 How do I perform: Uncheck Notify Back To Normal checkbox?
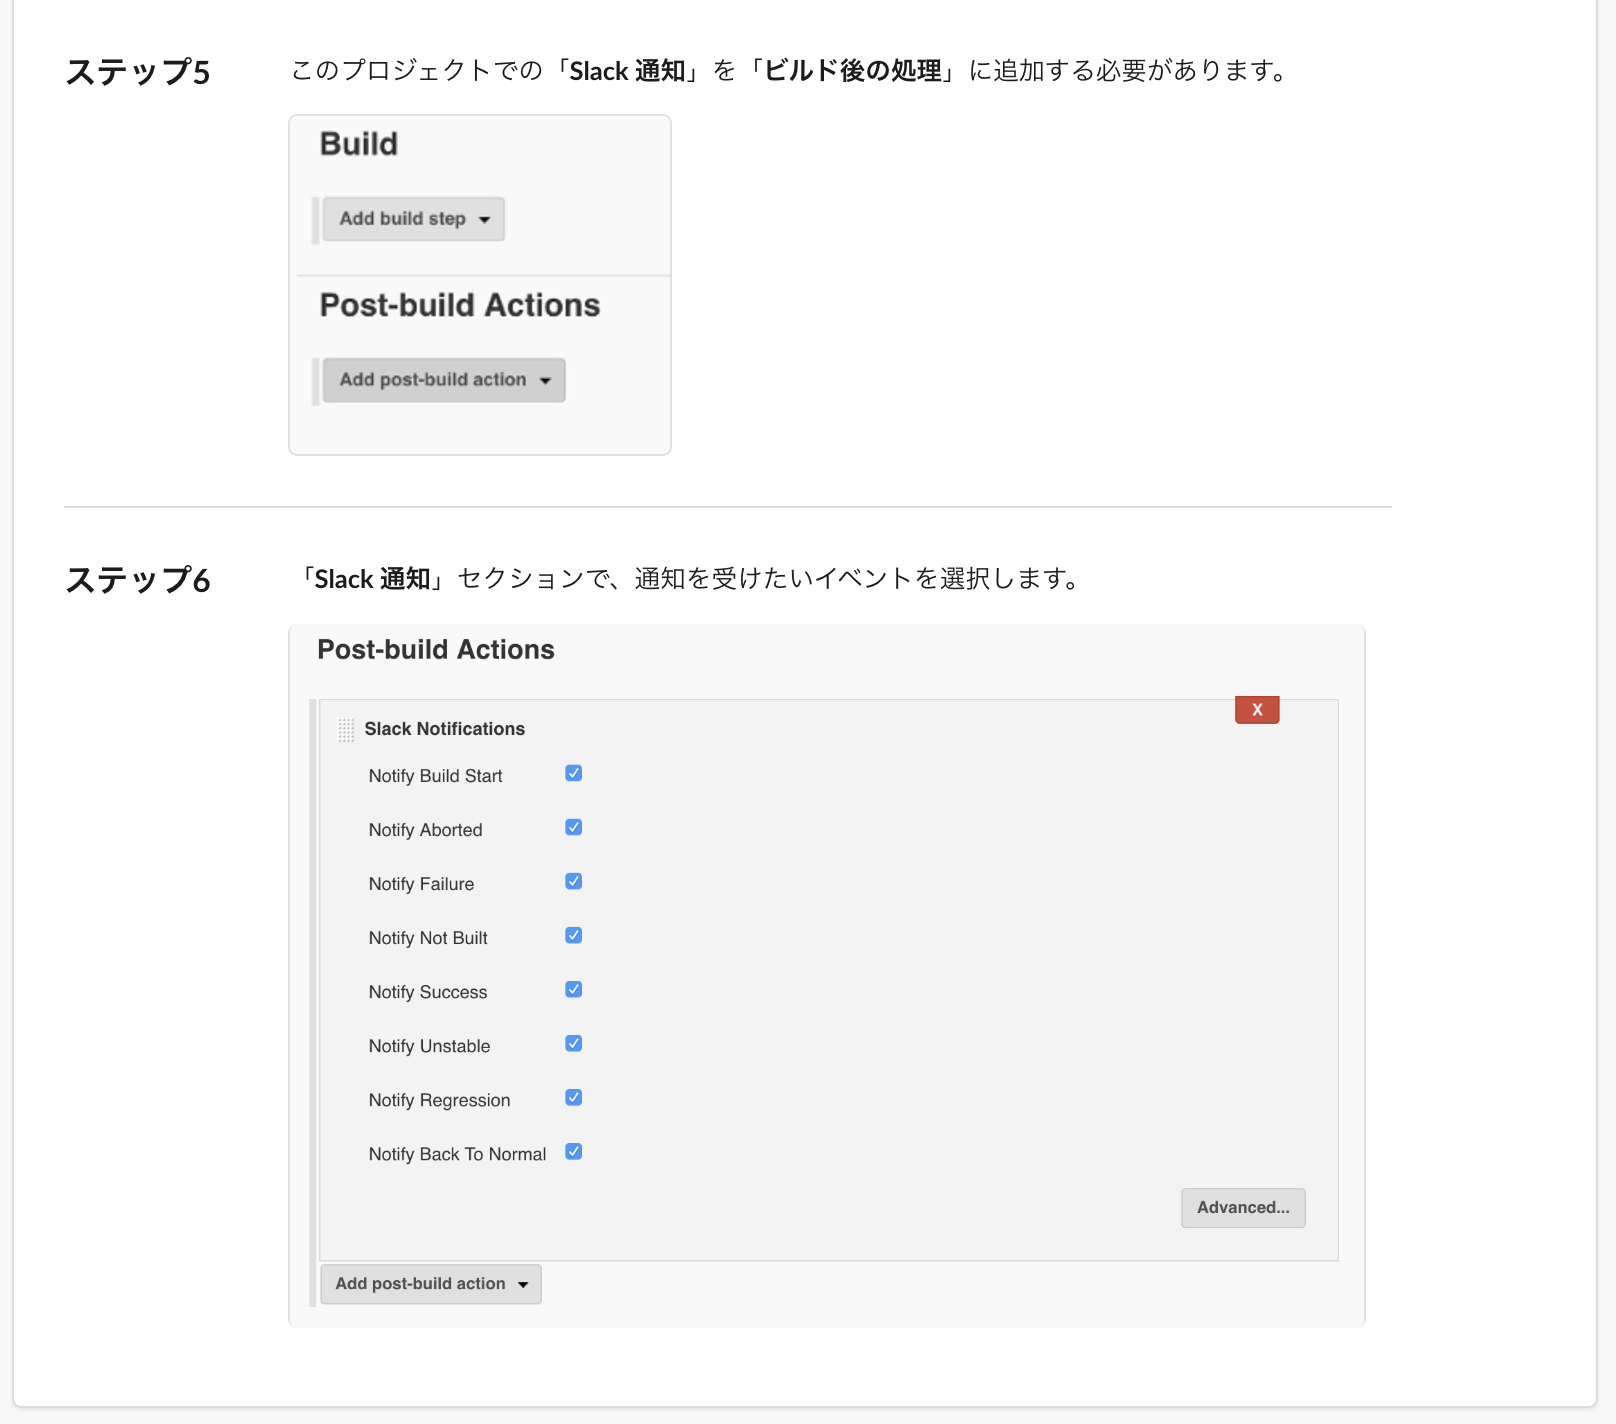(x=574, y=1151)
